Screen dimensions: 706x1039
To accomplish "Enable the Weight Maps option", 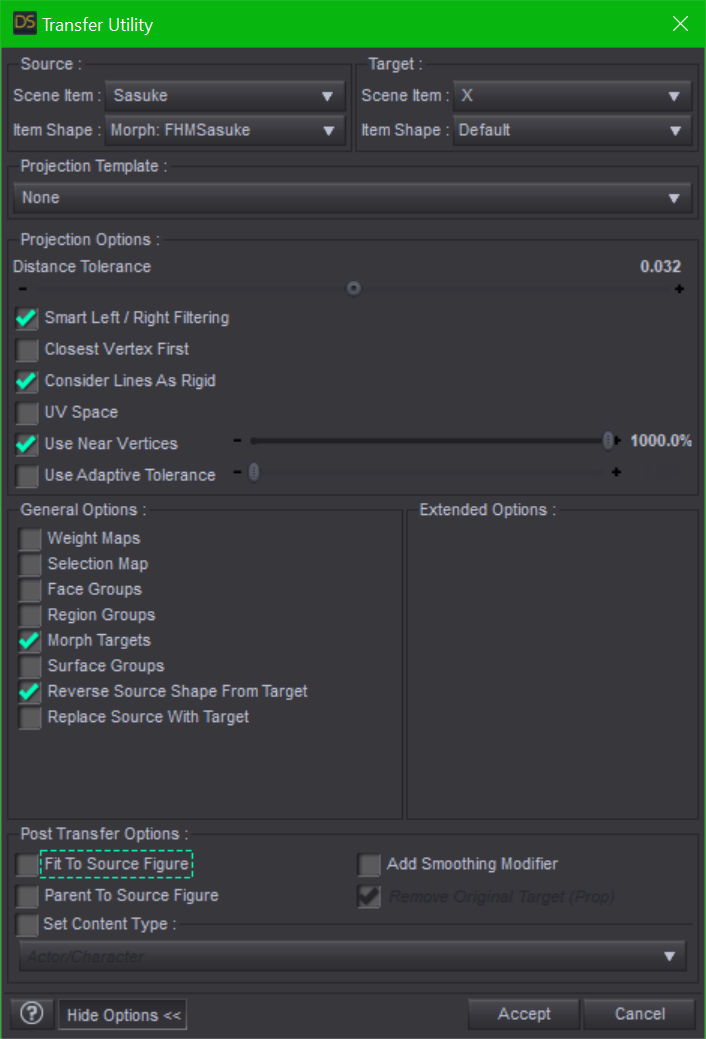I will pyautogui.click(x=30, y=539).
